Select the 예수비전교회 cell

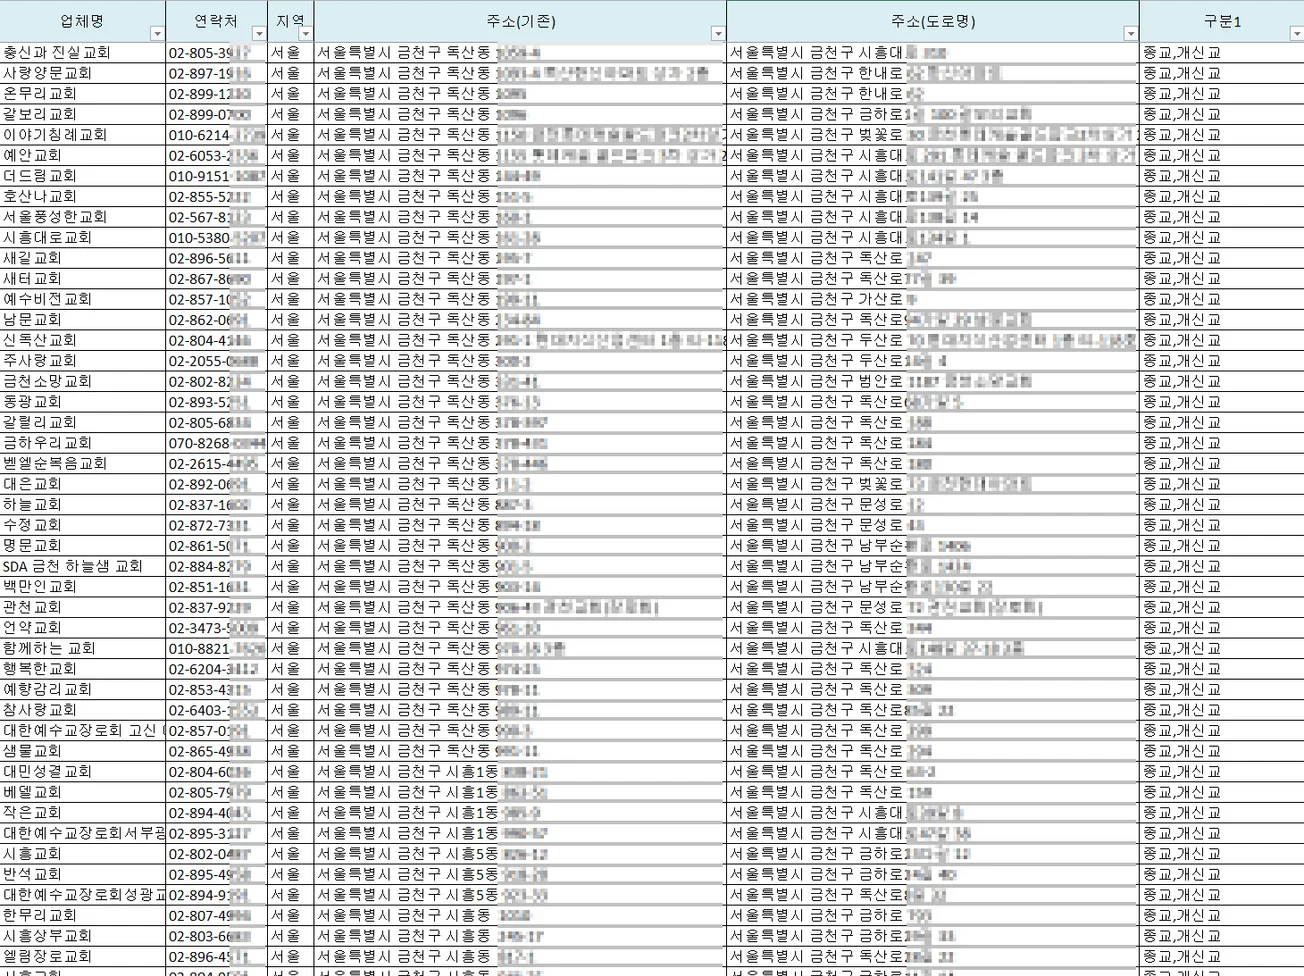[83, 299]
